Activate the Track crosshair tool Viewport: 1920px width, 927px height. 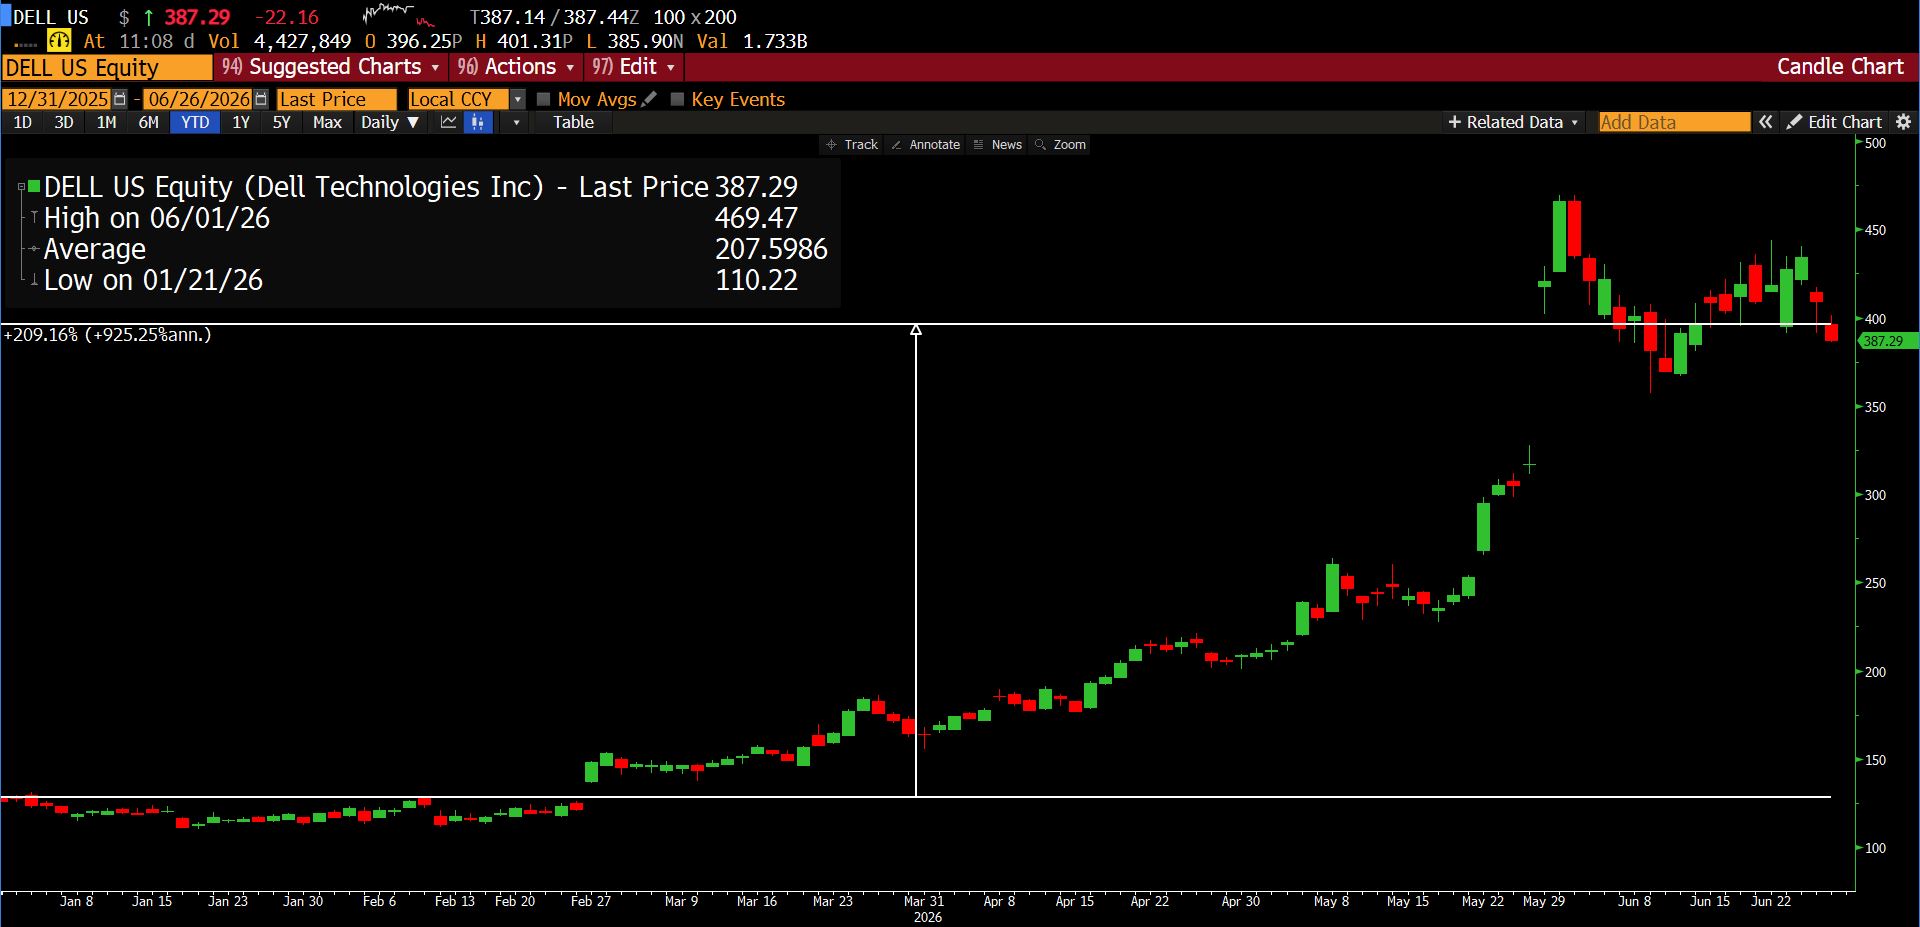click(852, 145)
